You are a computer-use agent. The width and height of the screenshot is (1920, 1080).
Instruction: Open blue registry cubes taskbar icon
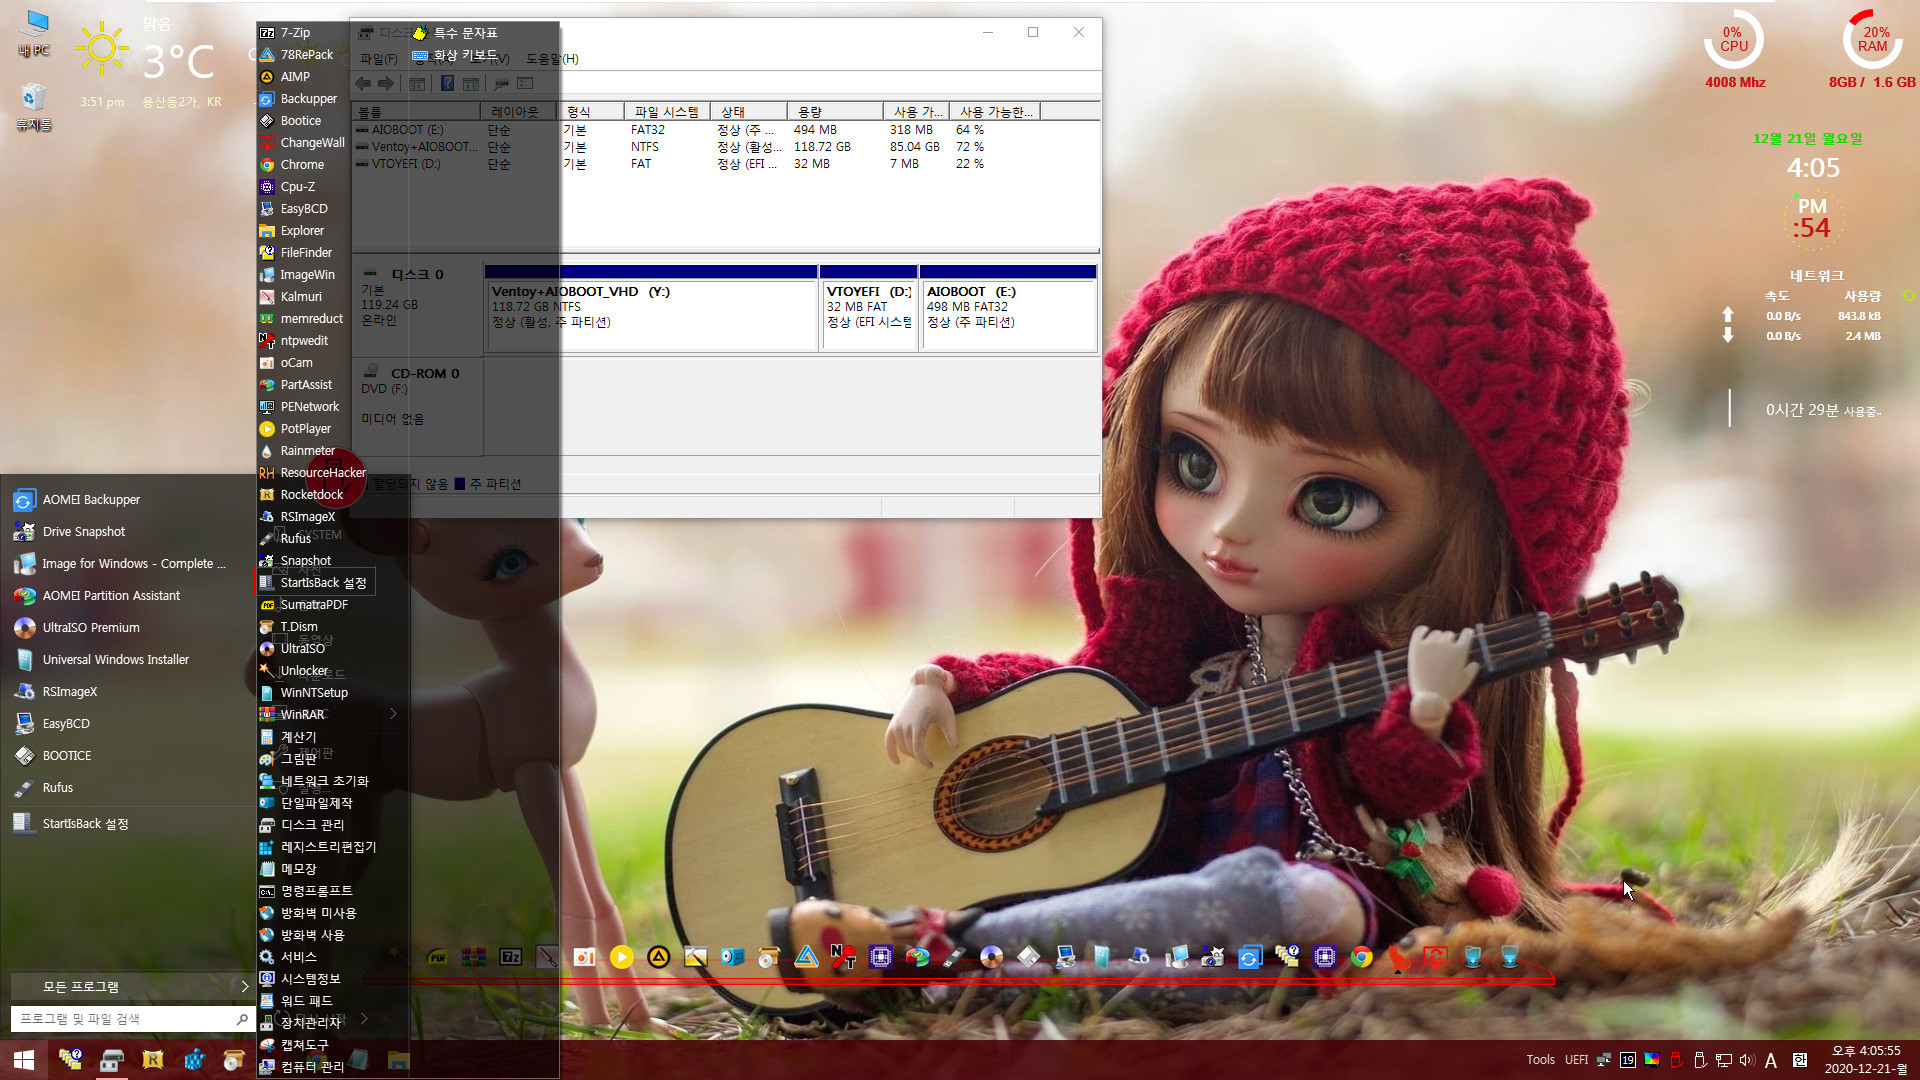tap(194, 1059)
